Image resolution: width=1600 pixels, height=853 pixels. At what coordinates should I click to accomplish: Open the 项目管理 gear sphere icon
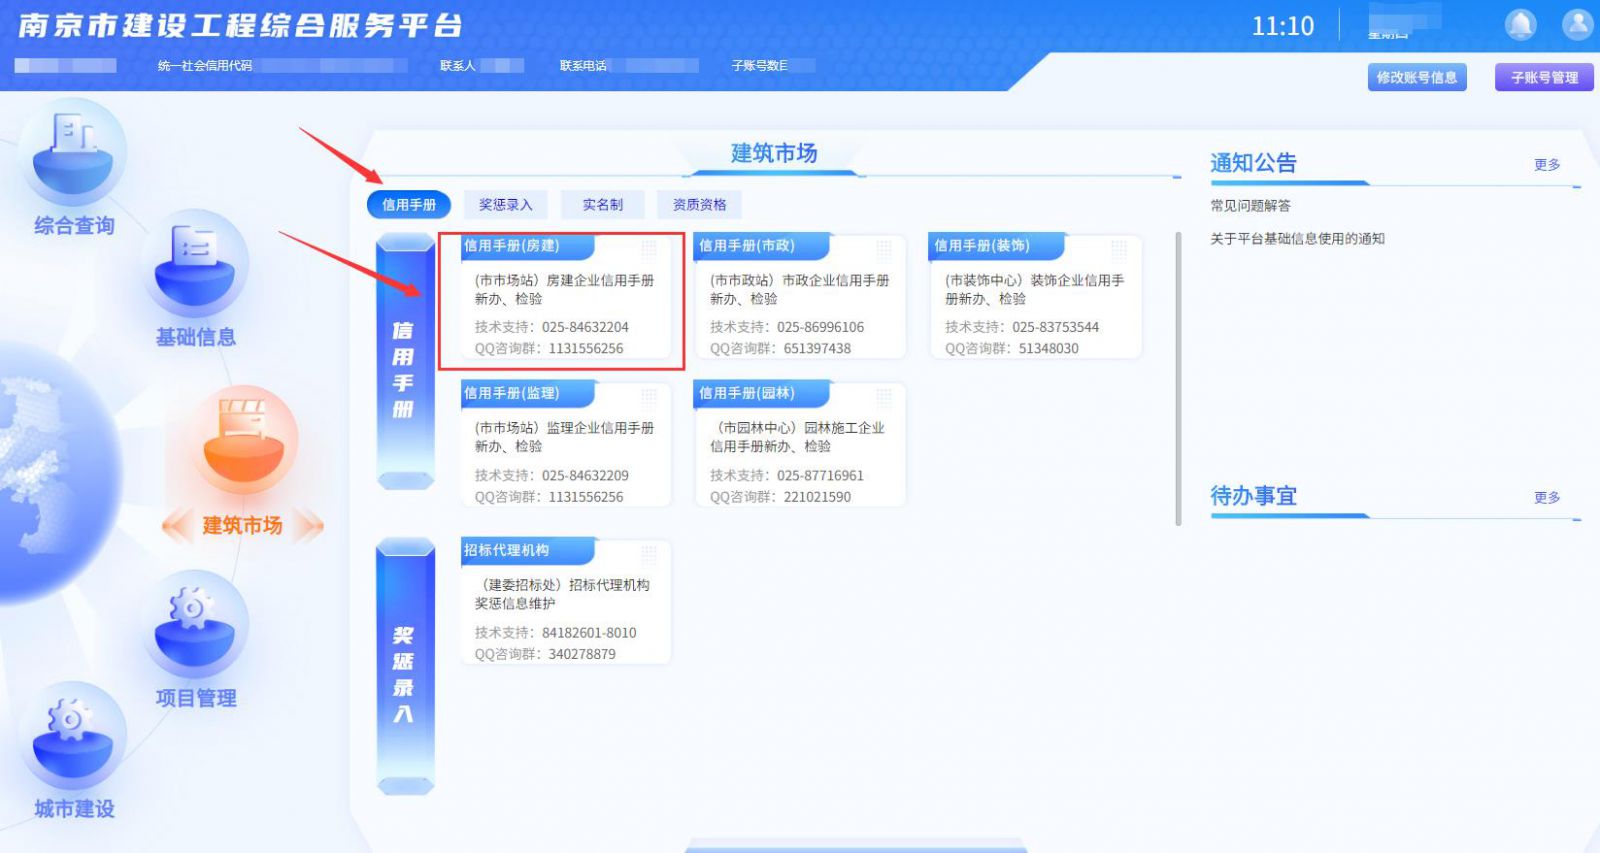click(x=195, y=626)
